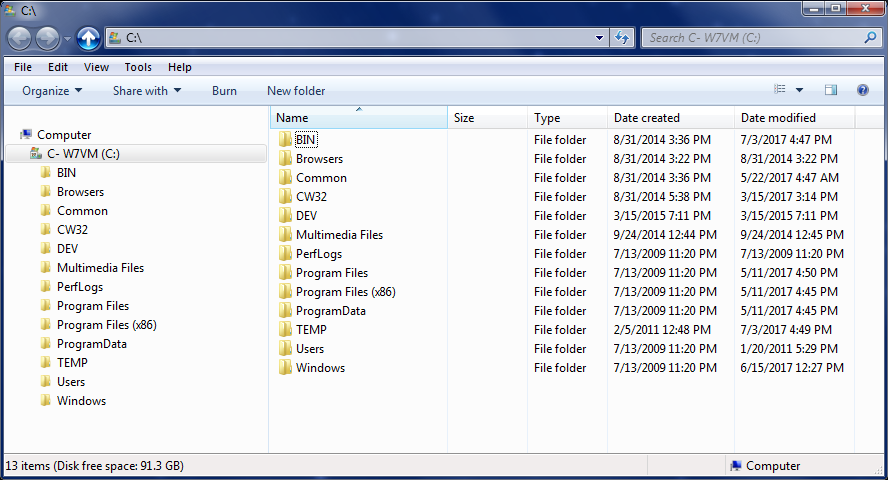Open the More view options dropdown arrow
Image resolution: width=888 pixels, height=480 pixels.
800,90
